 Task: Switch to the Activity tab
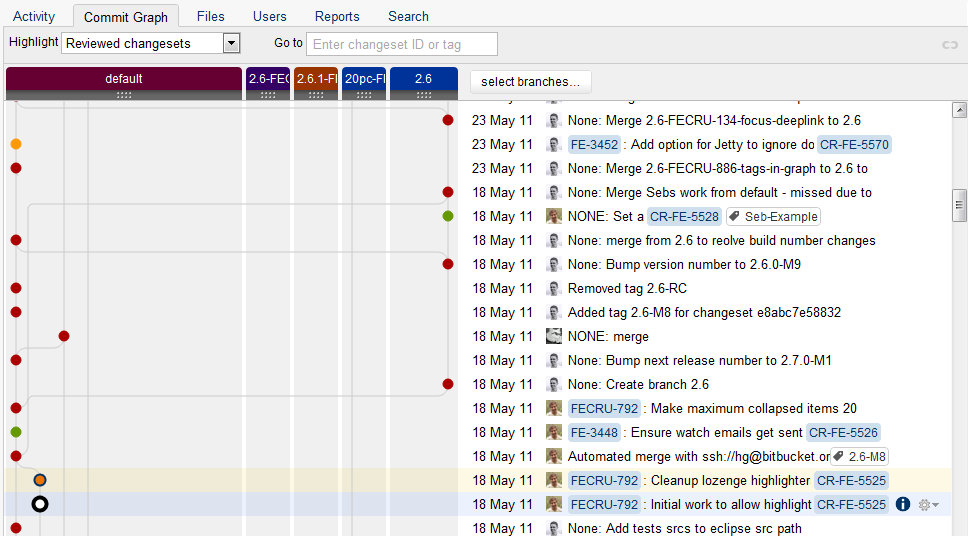pos(34,17)
